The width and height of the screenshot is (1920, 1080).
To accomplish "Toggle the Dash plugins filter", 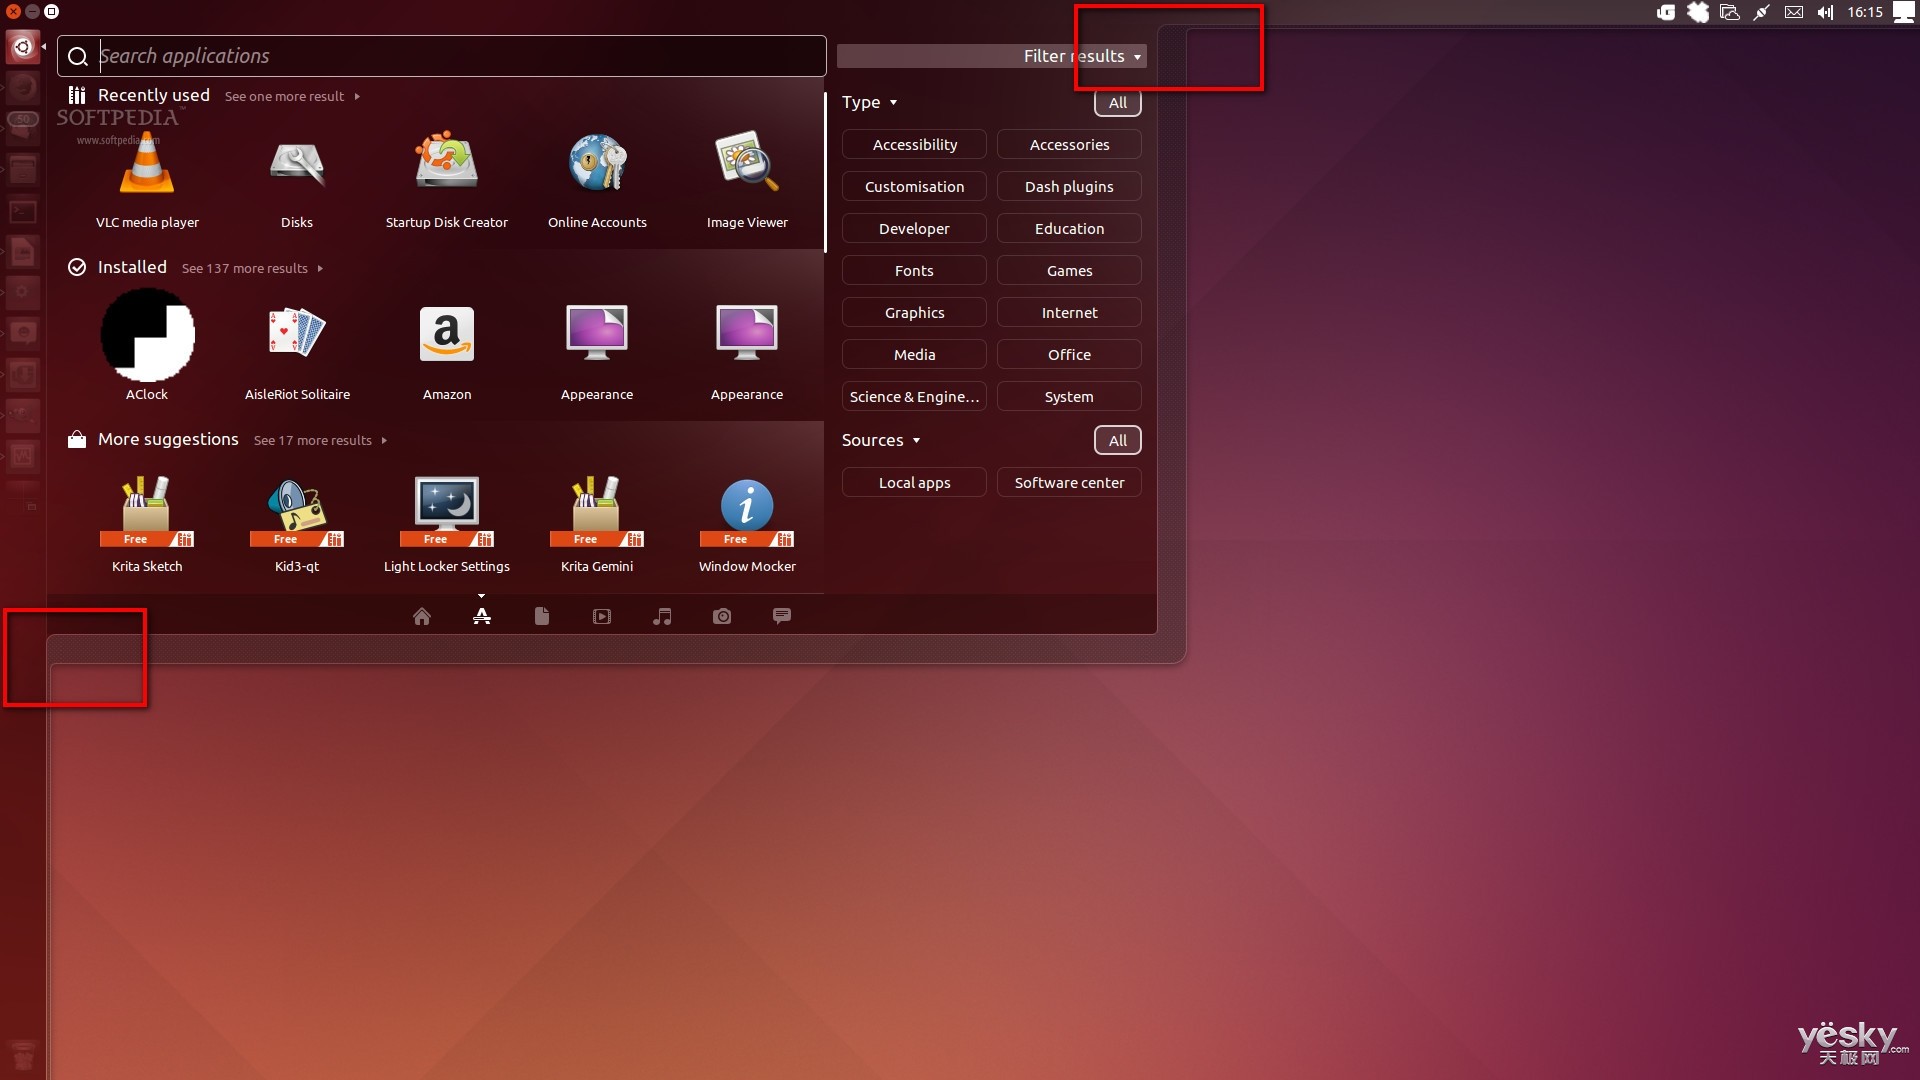I will [1069, 187].
